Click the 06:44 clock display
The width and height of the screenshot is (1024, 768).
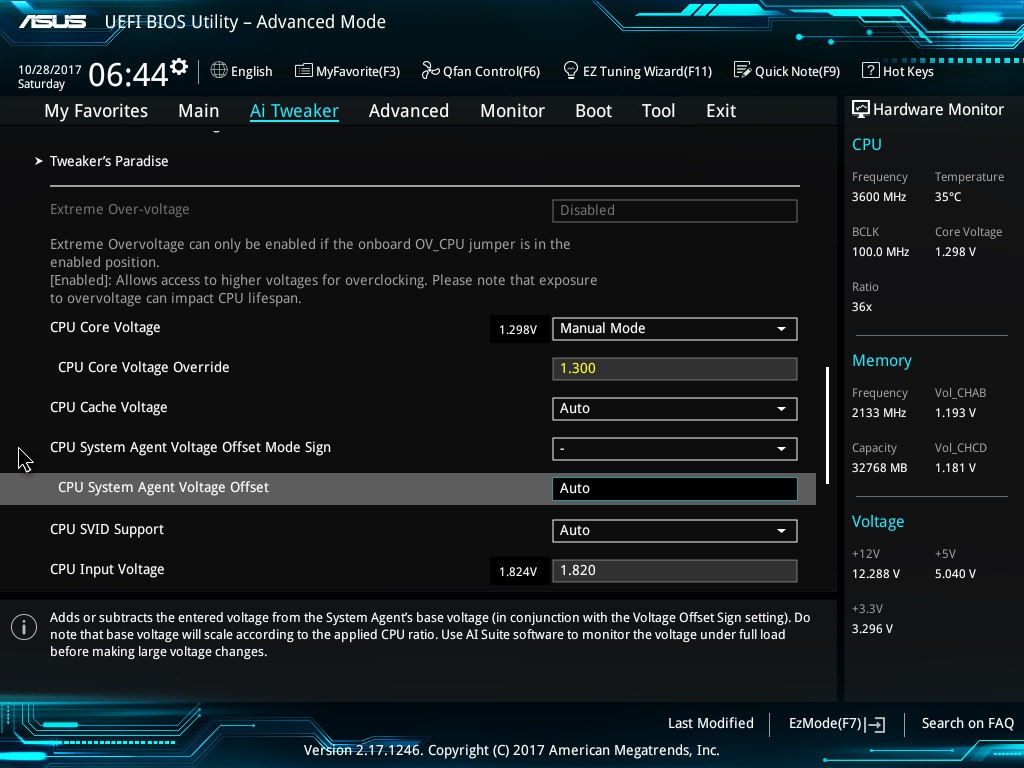(x=128, y=74)
